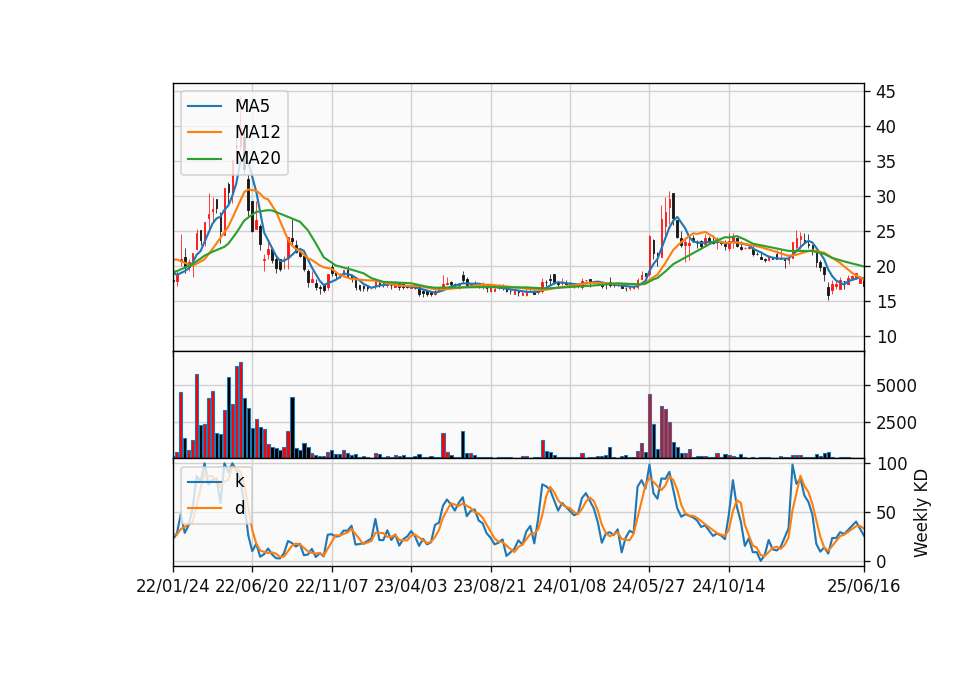Select the 24/05/27 date label
960x690 pixels.
(x=649, y=586)
